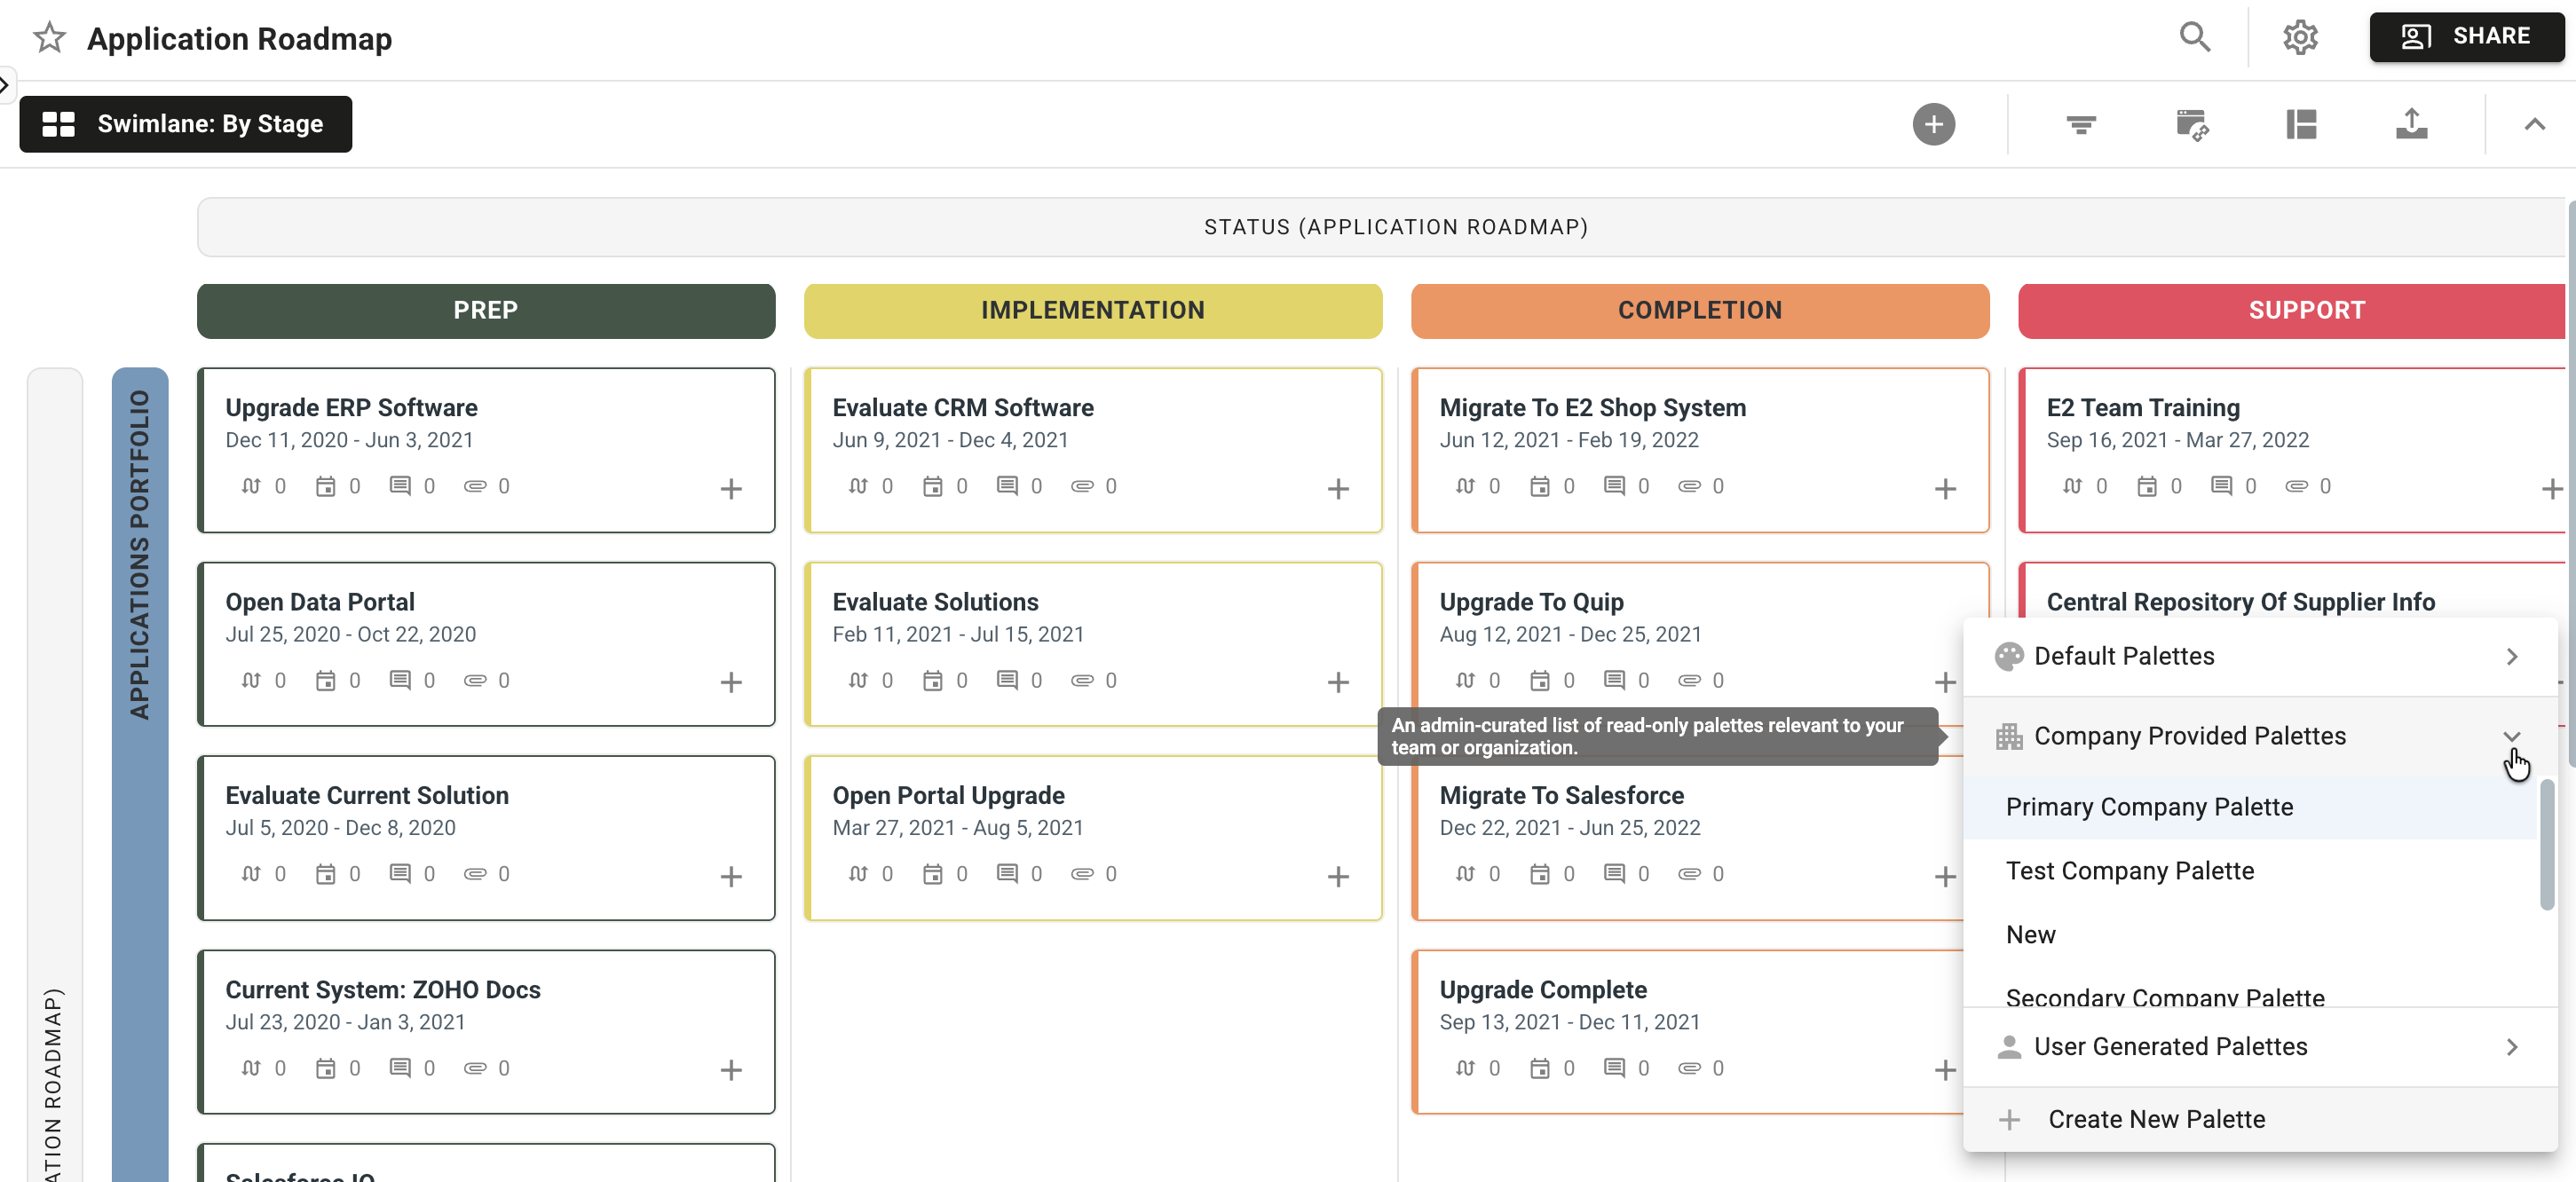Image resolution: width=2576 pixels, height=1182 pixels.
Task: Click plus on the Evaluate Solutions card
Action: coord(1338,682)
